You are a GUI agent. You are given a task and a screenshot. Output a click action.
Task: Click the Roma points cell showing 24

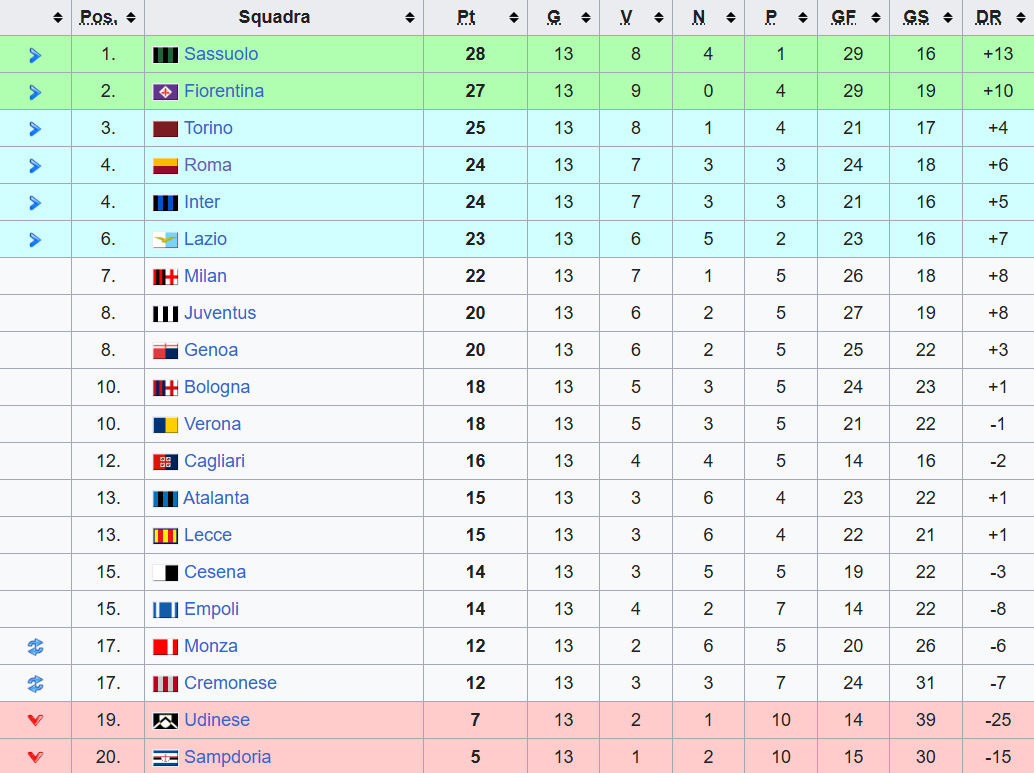point(475,165)
